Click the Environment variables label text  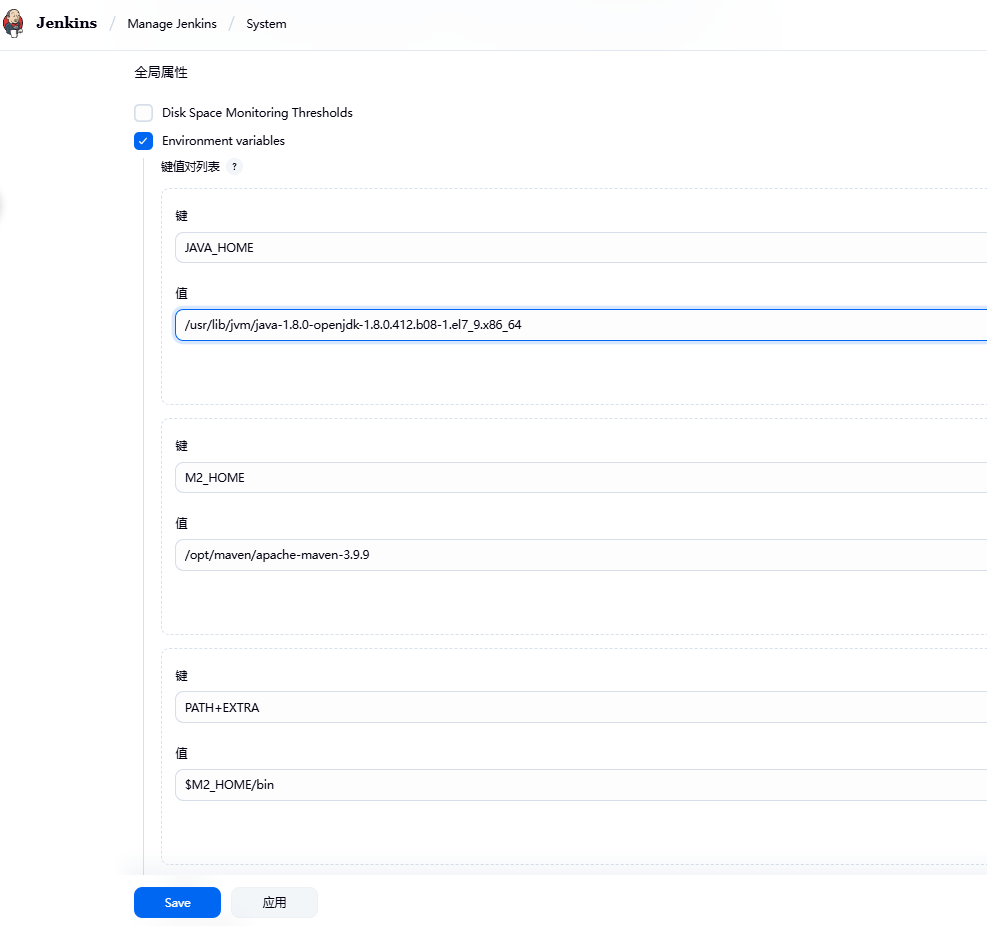click(223, 141)
